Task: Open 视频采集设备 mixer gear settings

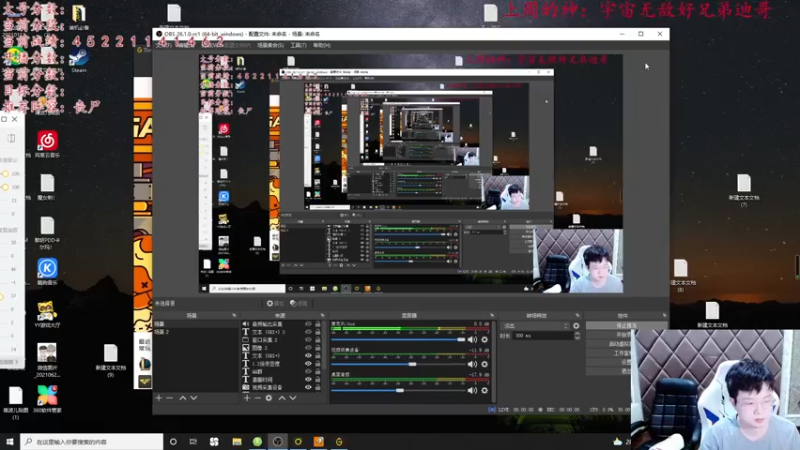Action: 485,364
